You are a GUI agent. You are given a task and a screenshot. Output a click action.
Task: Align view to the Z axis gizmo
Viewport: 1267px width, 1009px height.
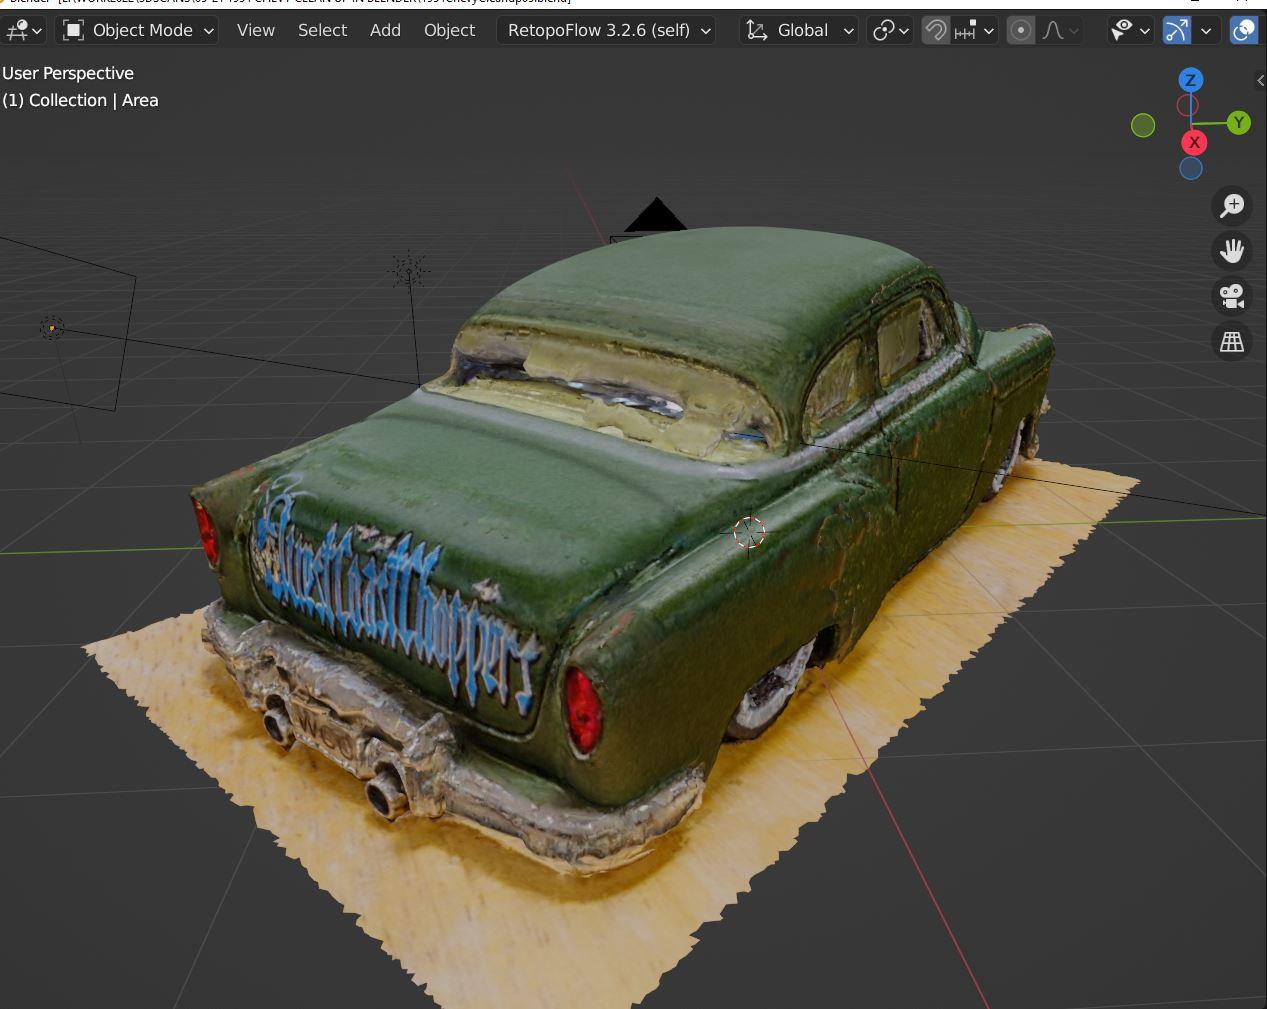1190,80
